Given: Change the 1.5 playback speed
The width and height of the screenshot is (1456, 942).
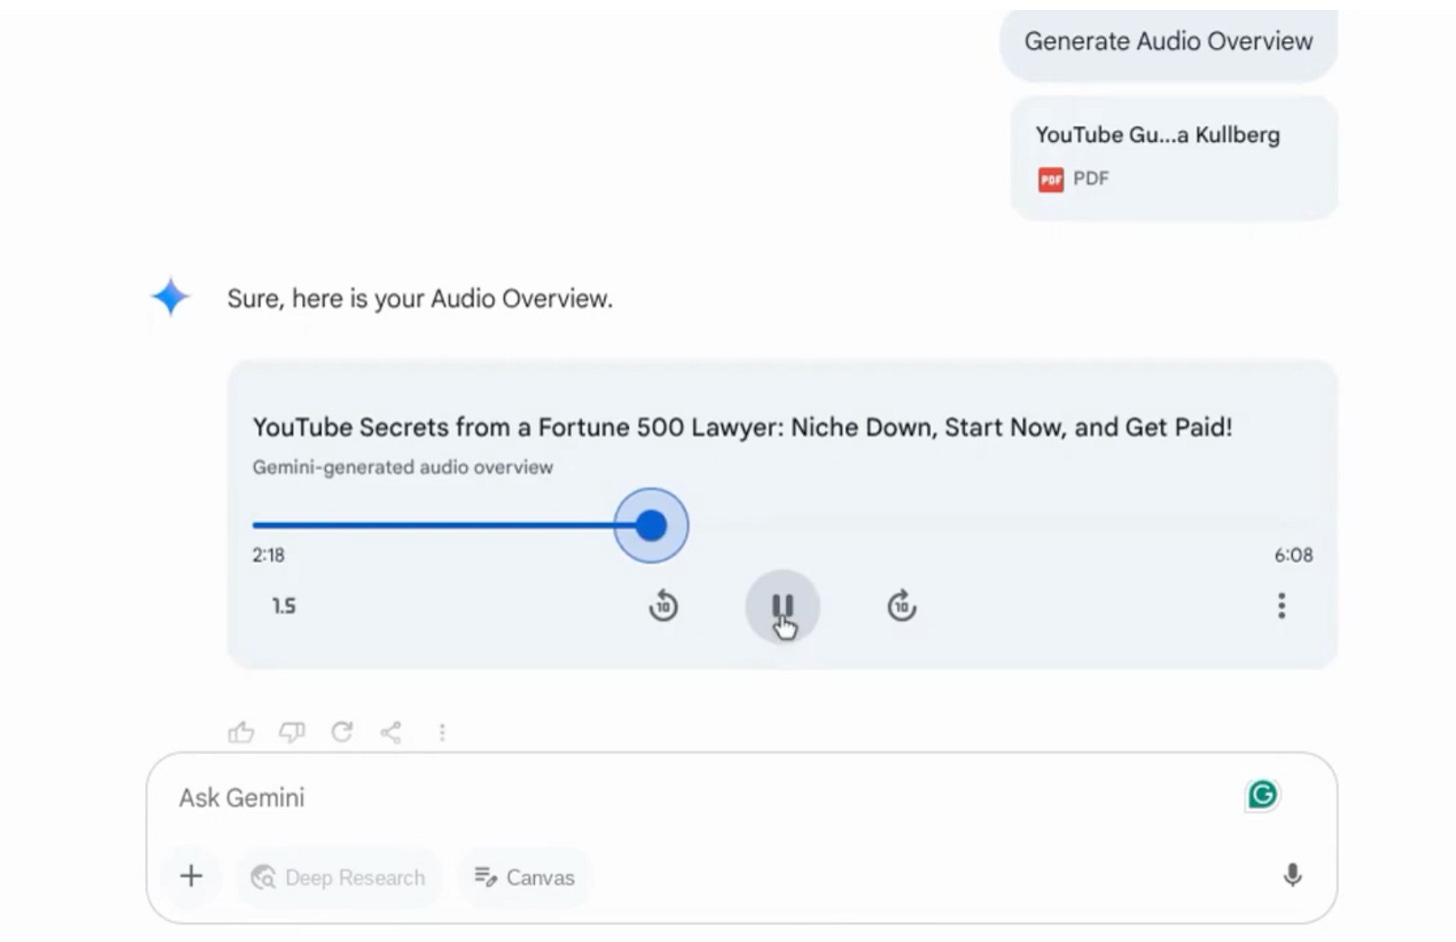Looking at the screenshot, I should click(x=284, y=606).
